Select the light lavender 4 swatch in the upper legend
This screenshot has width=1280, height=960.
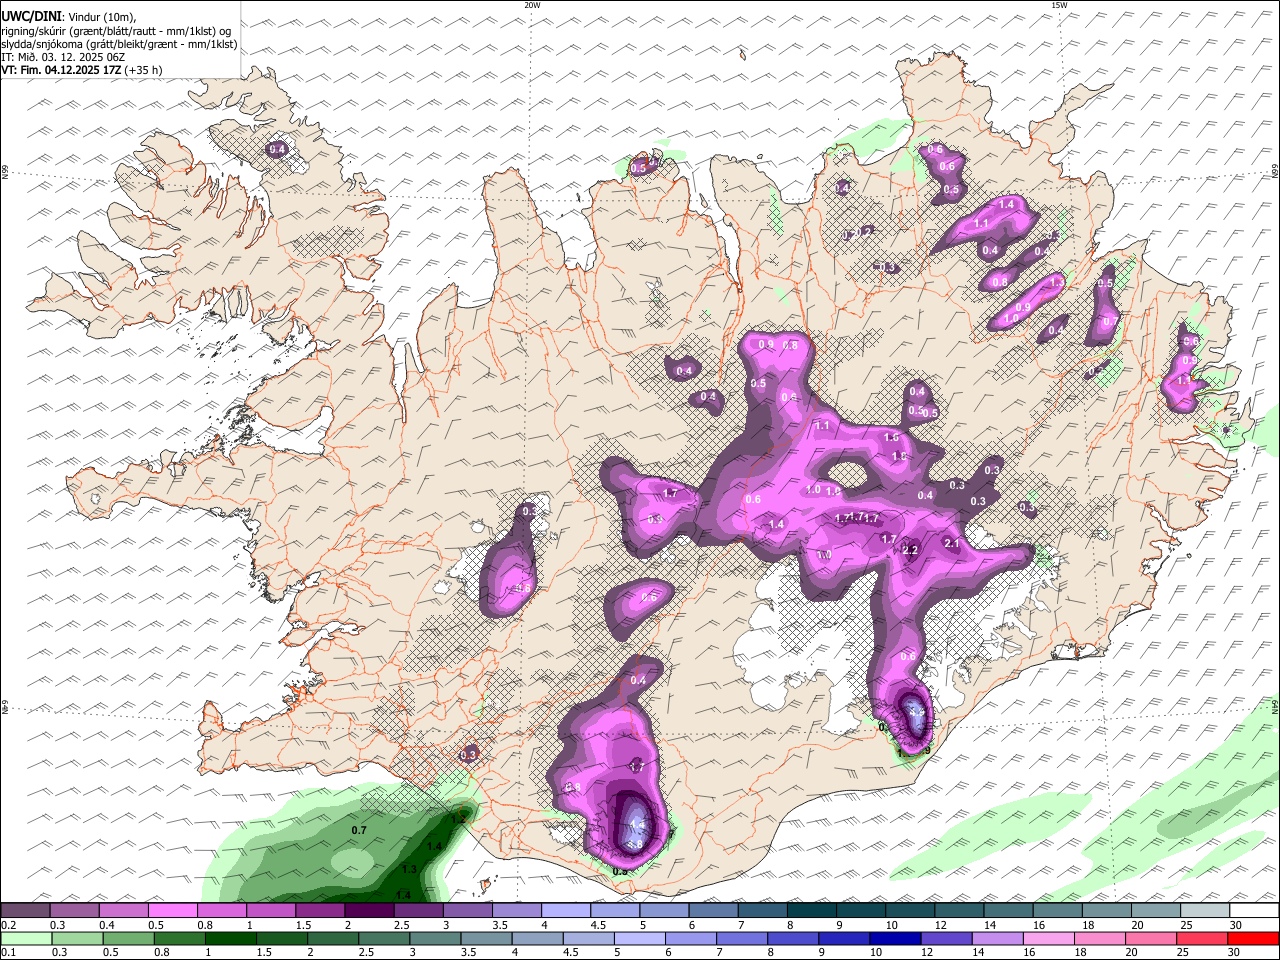[x=566, y=911]
